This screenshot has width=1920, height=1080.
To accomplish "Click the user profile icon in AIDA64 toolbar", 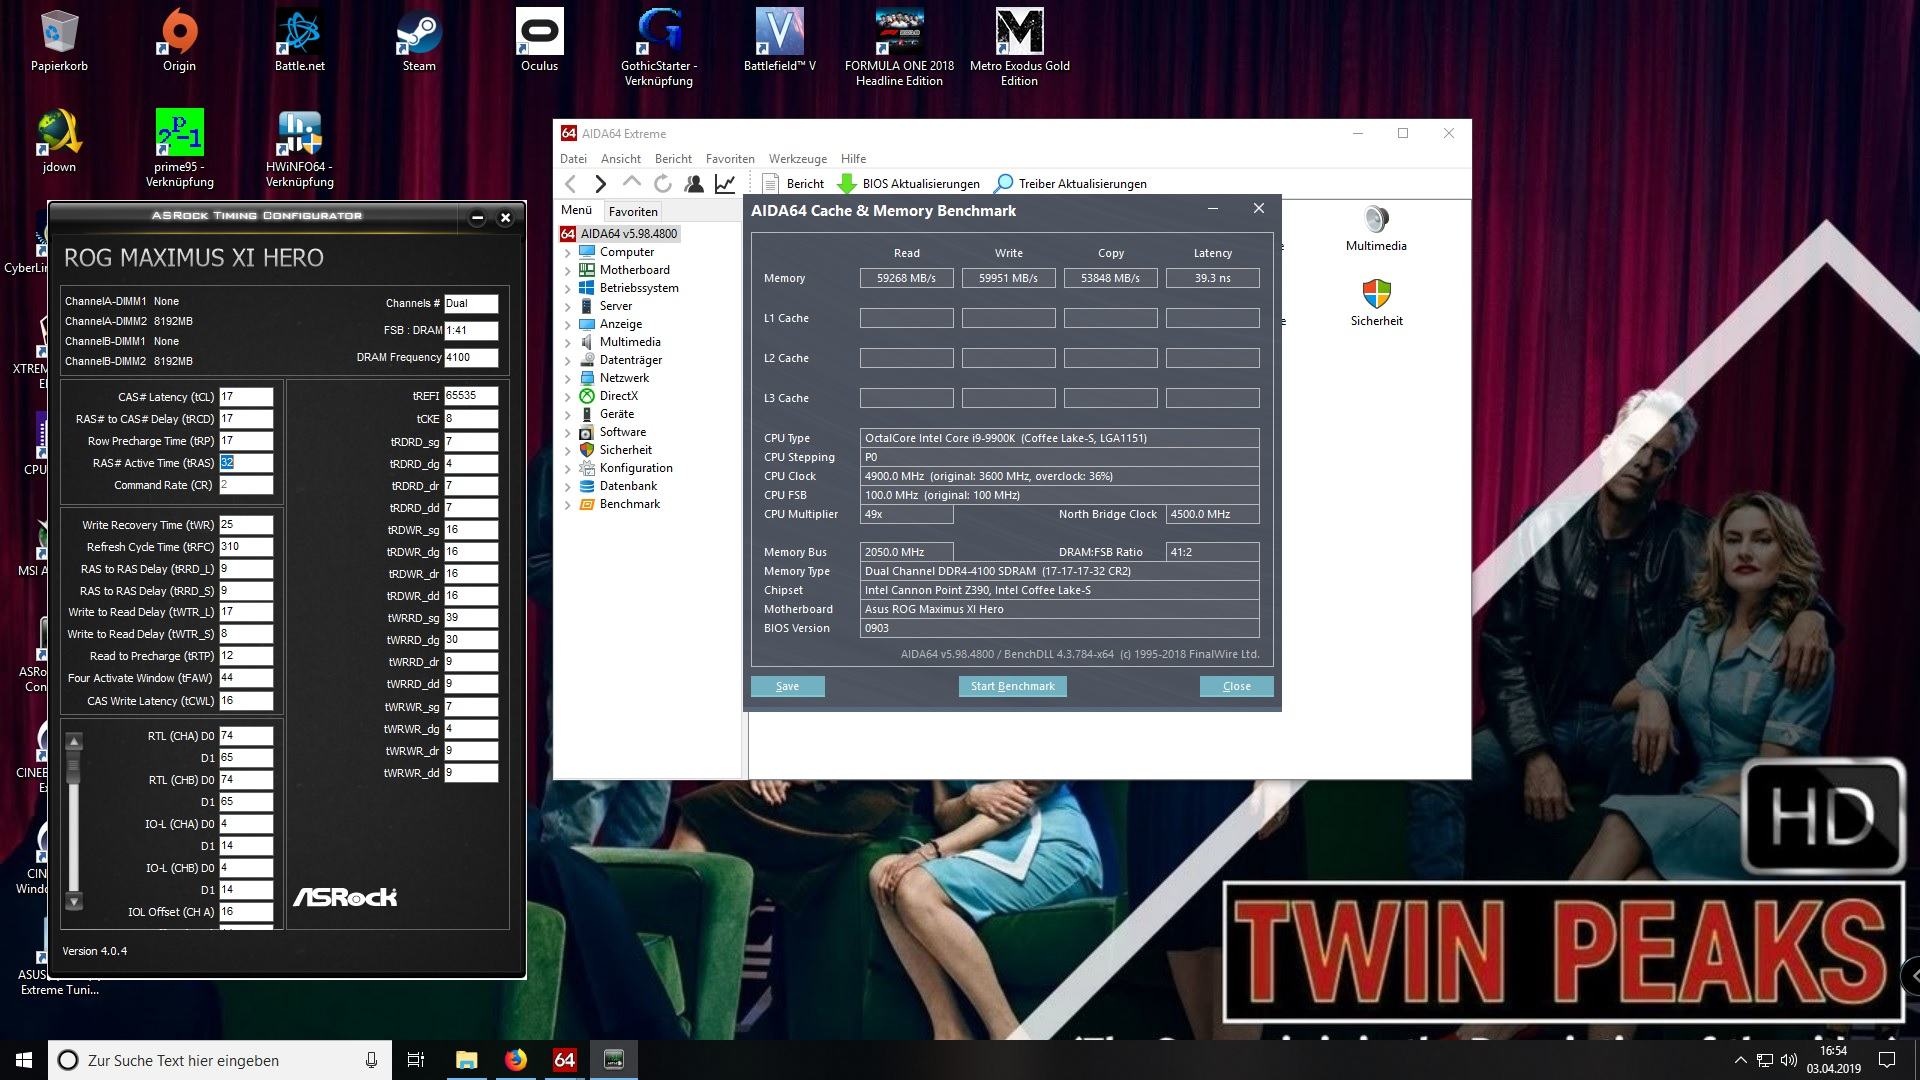I will coord(693,183).
